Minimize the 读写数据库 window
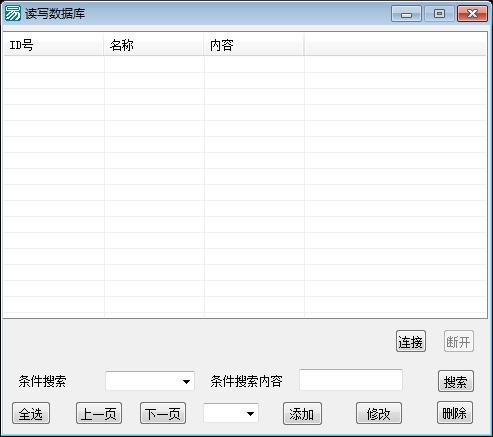Image resolution: width=493 pixels, height=437 pixels. [x=406, y=14]
